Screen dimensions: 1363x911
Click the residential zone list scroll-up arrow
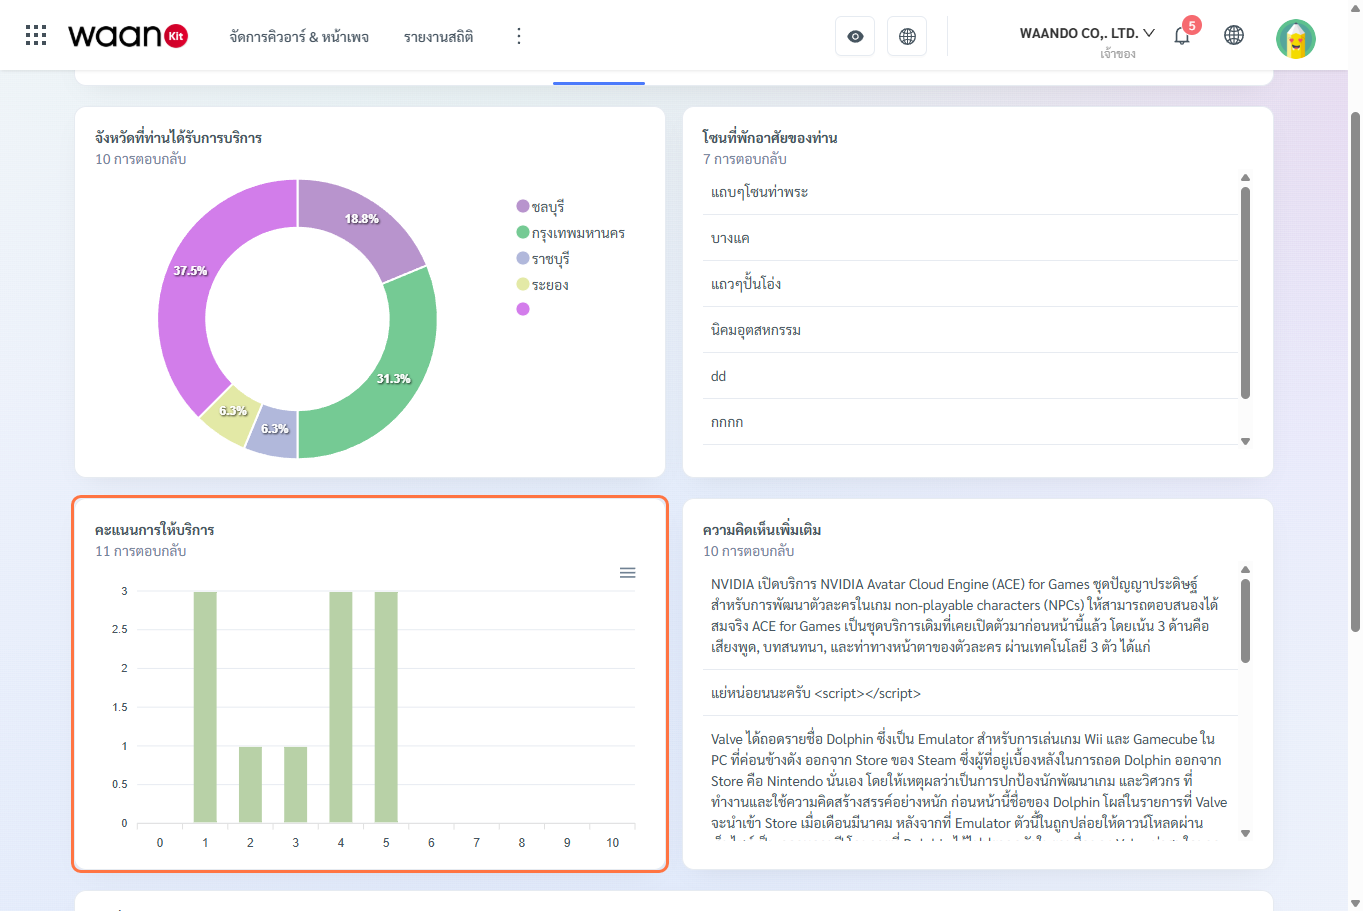(1245, 178)
